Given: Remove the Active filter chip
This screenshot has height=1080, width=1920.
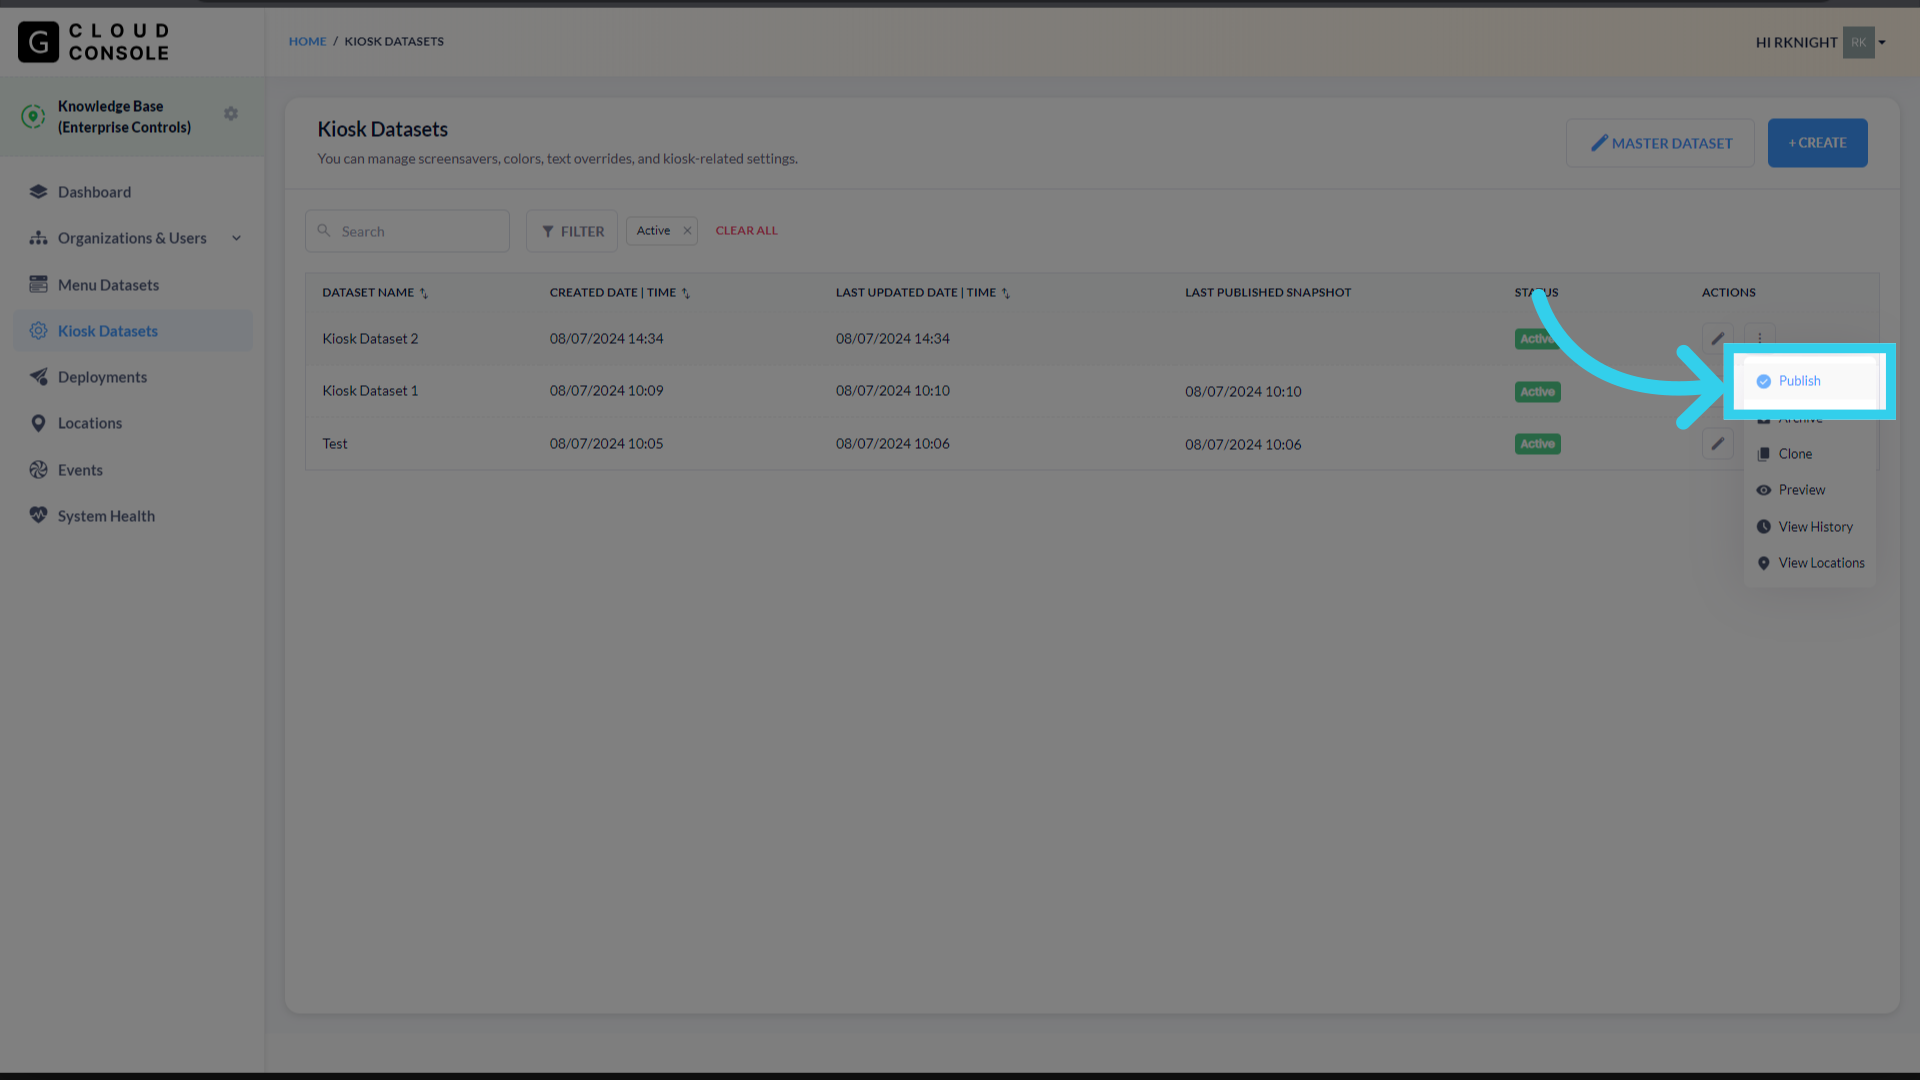Looking at the screenshot, I should [x=687, y=231].
